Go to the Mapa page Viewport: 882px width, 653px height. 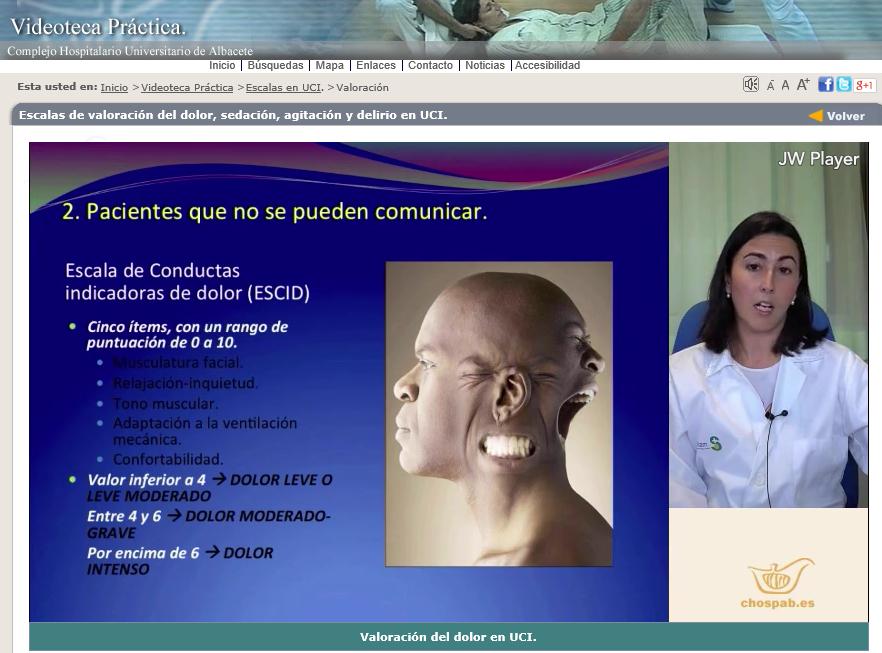point(329,66)
